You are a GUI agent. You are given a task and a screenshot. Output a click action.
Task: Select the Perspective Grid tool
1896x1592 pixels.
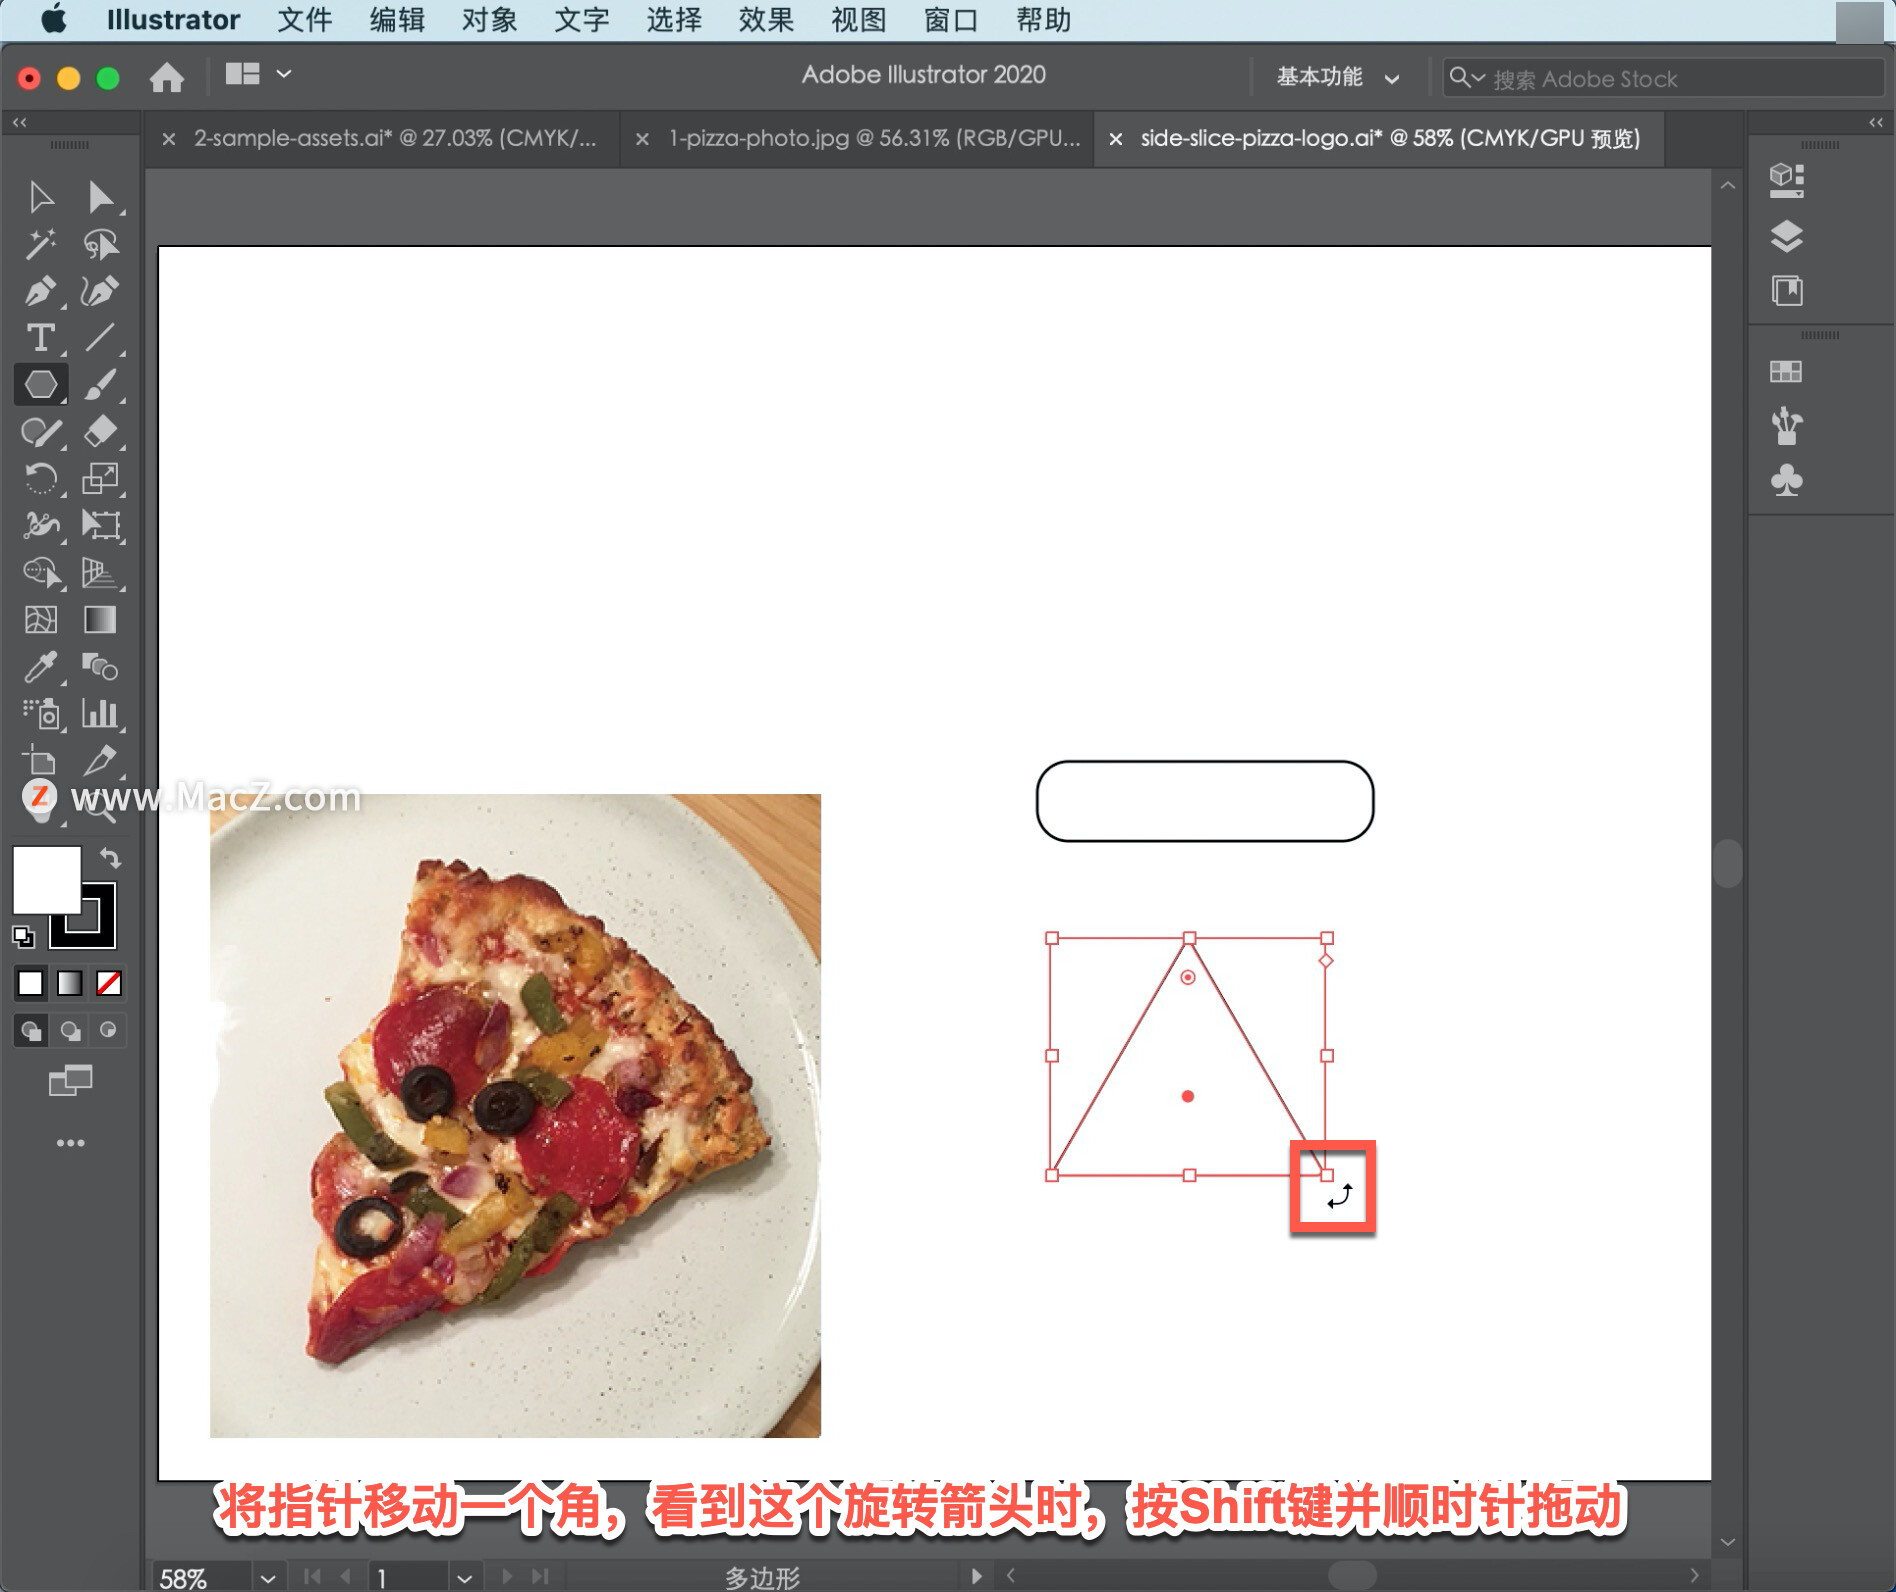(100, 572)
